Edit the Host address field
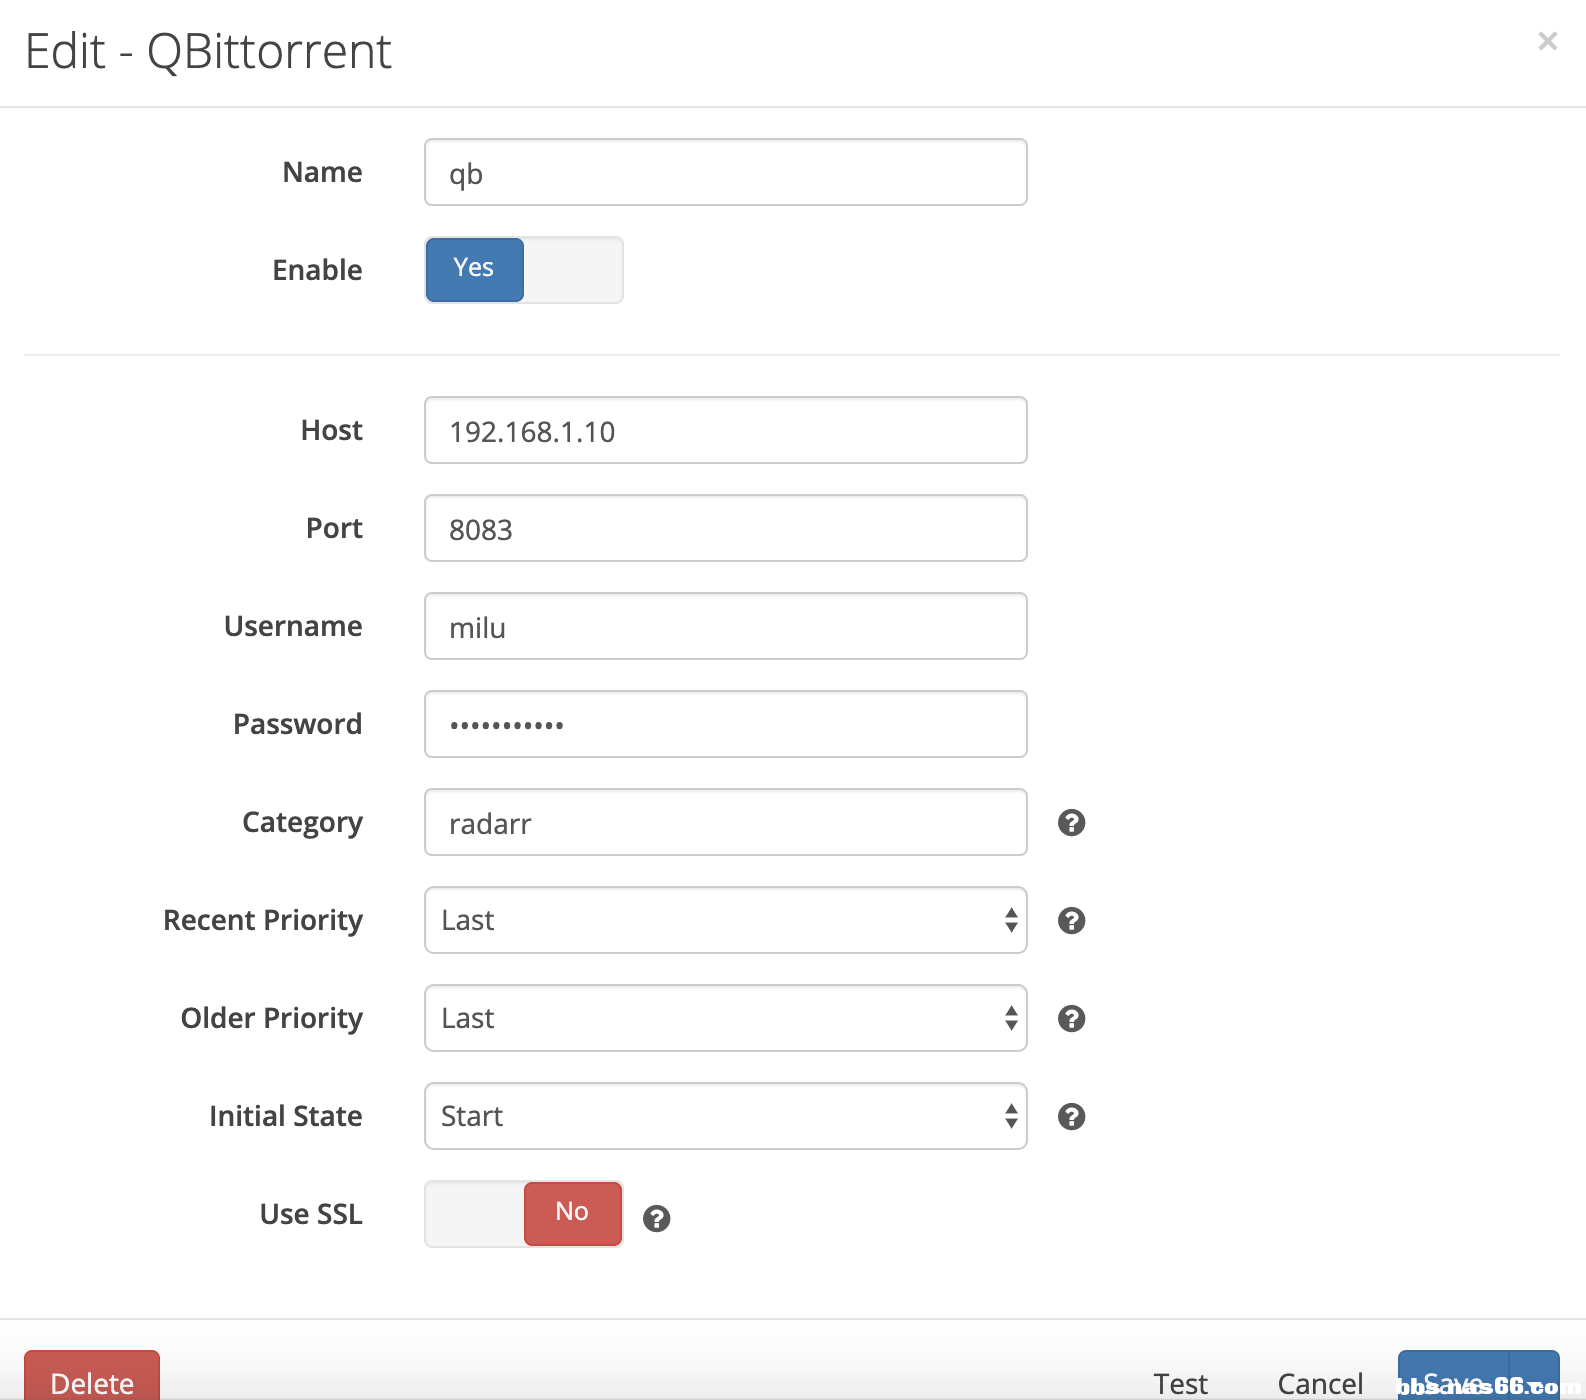Screen dimensions: 1586x1400 (726, 430)
